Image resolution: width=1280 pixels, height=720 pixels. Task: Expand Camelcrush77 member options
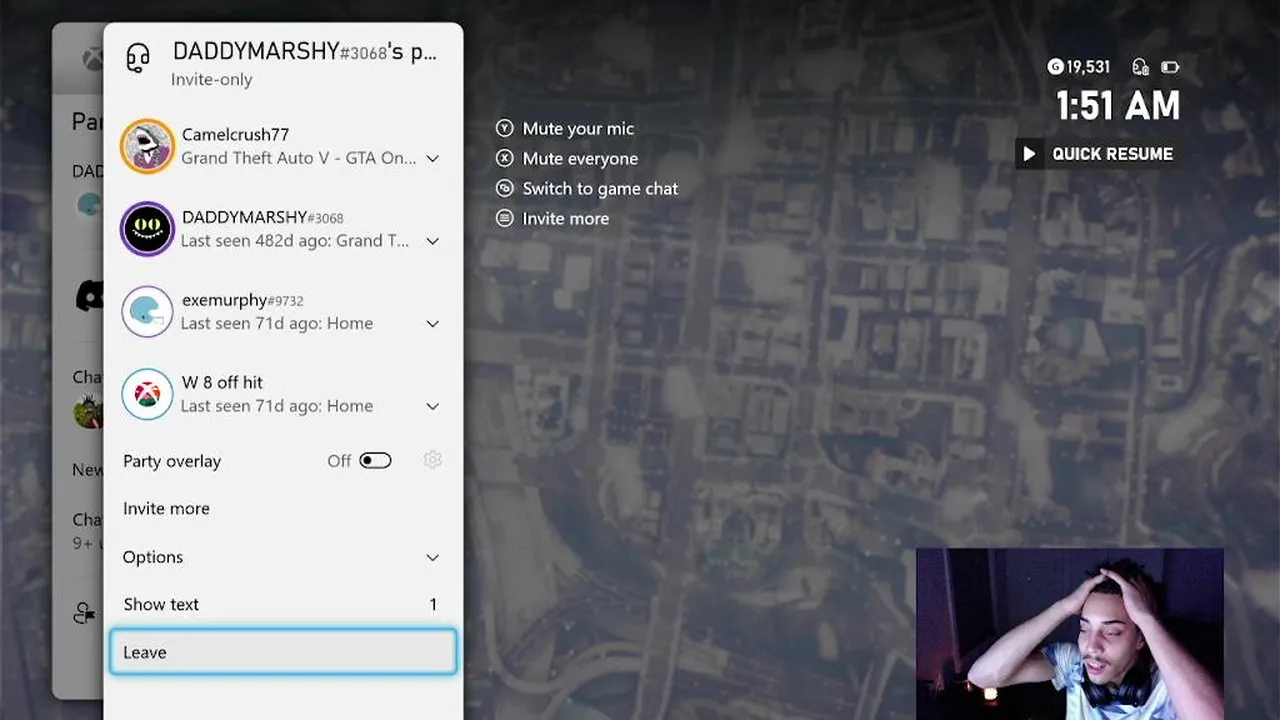tap(432, 158)
